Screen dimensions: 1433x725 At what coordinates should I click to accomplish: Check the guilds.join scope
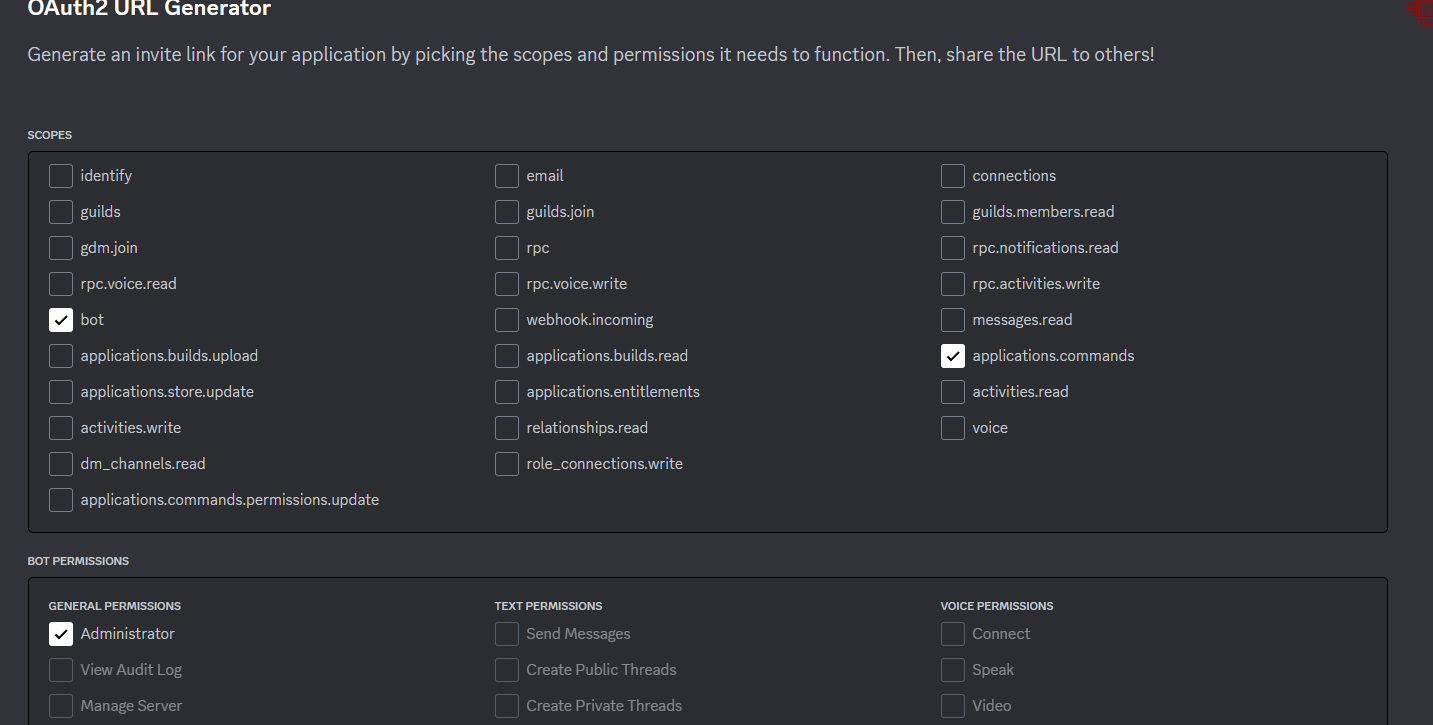(x=507, y=212)
